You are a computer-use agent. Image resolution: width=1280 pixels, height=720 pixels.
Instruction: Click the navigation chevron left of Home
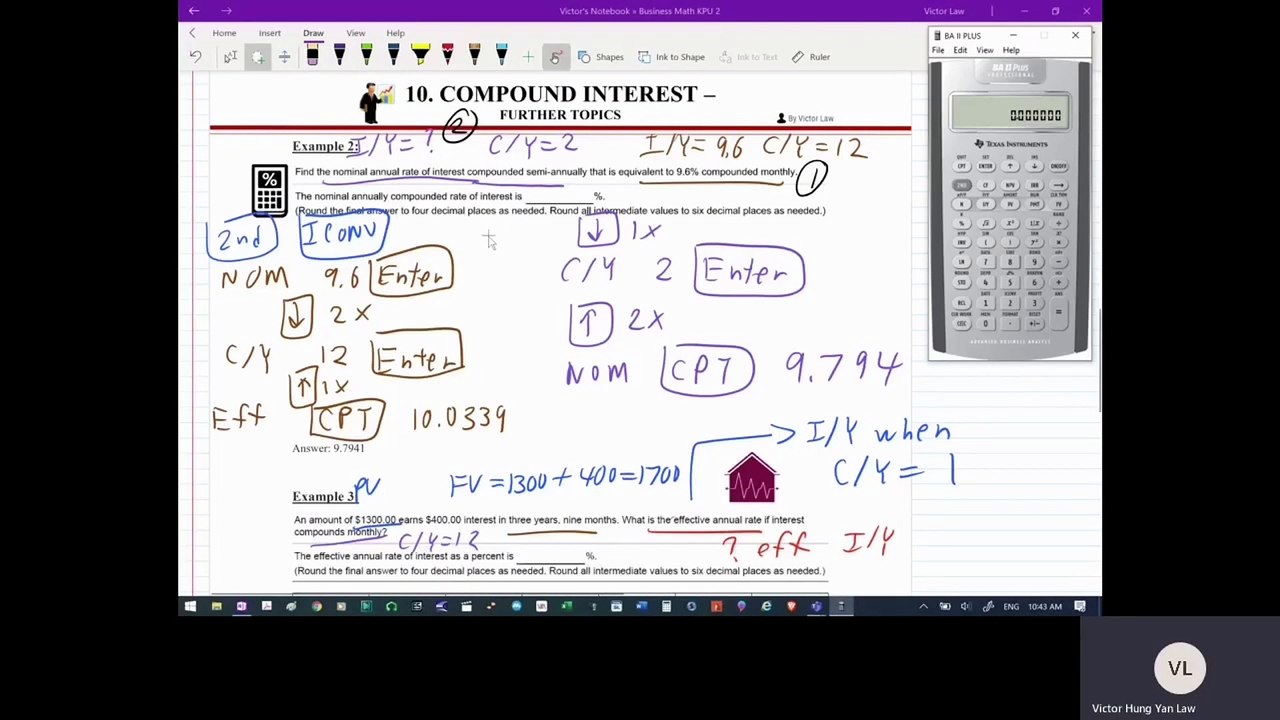[x=192, y=33]
